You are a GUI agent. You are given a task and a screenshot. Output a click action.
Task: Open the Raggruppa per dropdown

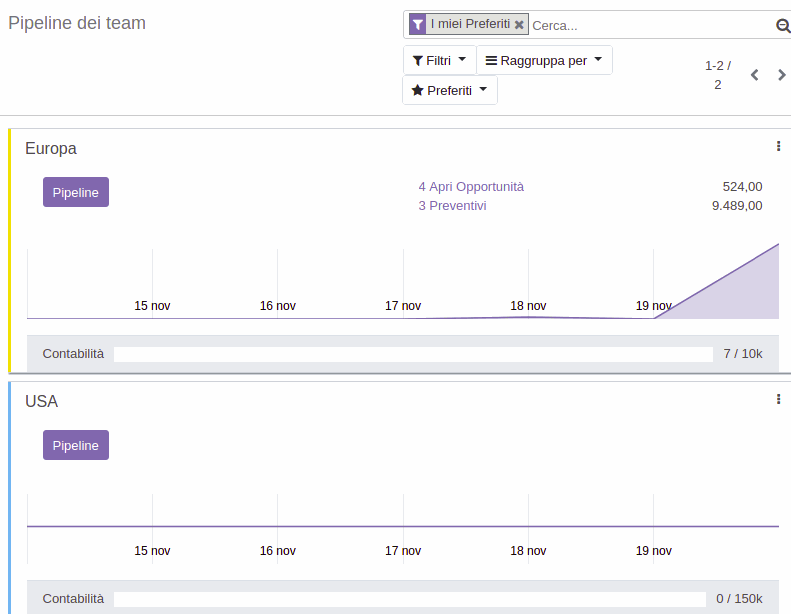[x=544, y=61]
